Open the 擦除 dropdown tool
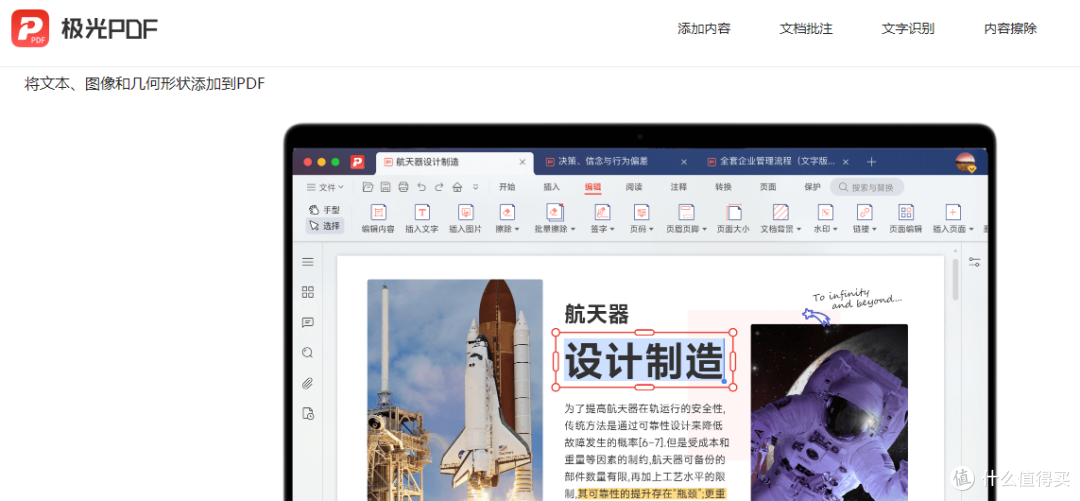The image size is (1080, 501). pos(508,218)
